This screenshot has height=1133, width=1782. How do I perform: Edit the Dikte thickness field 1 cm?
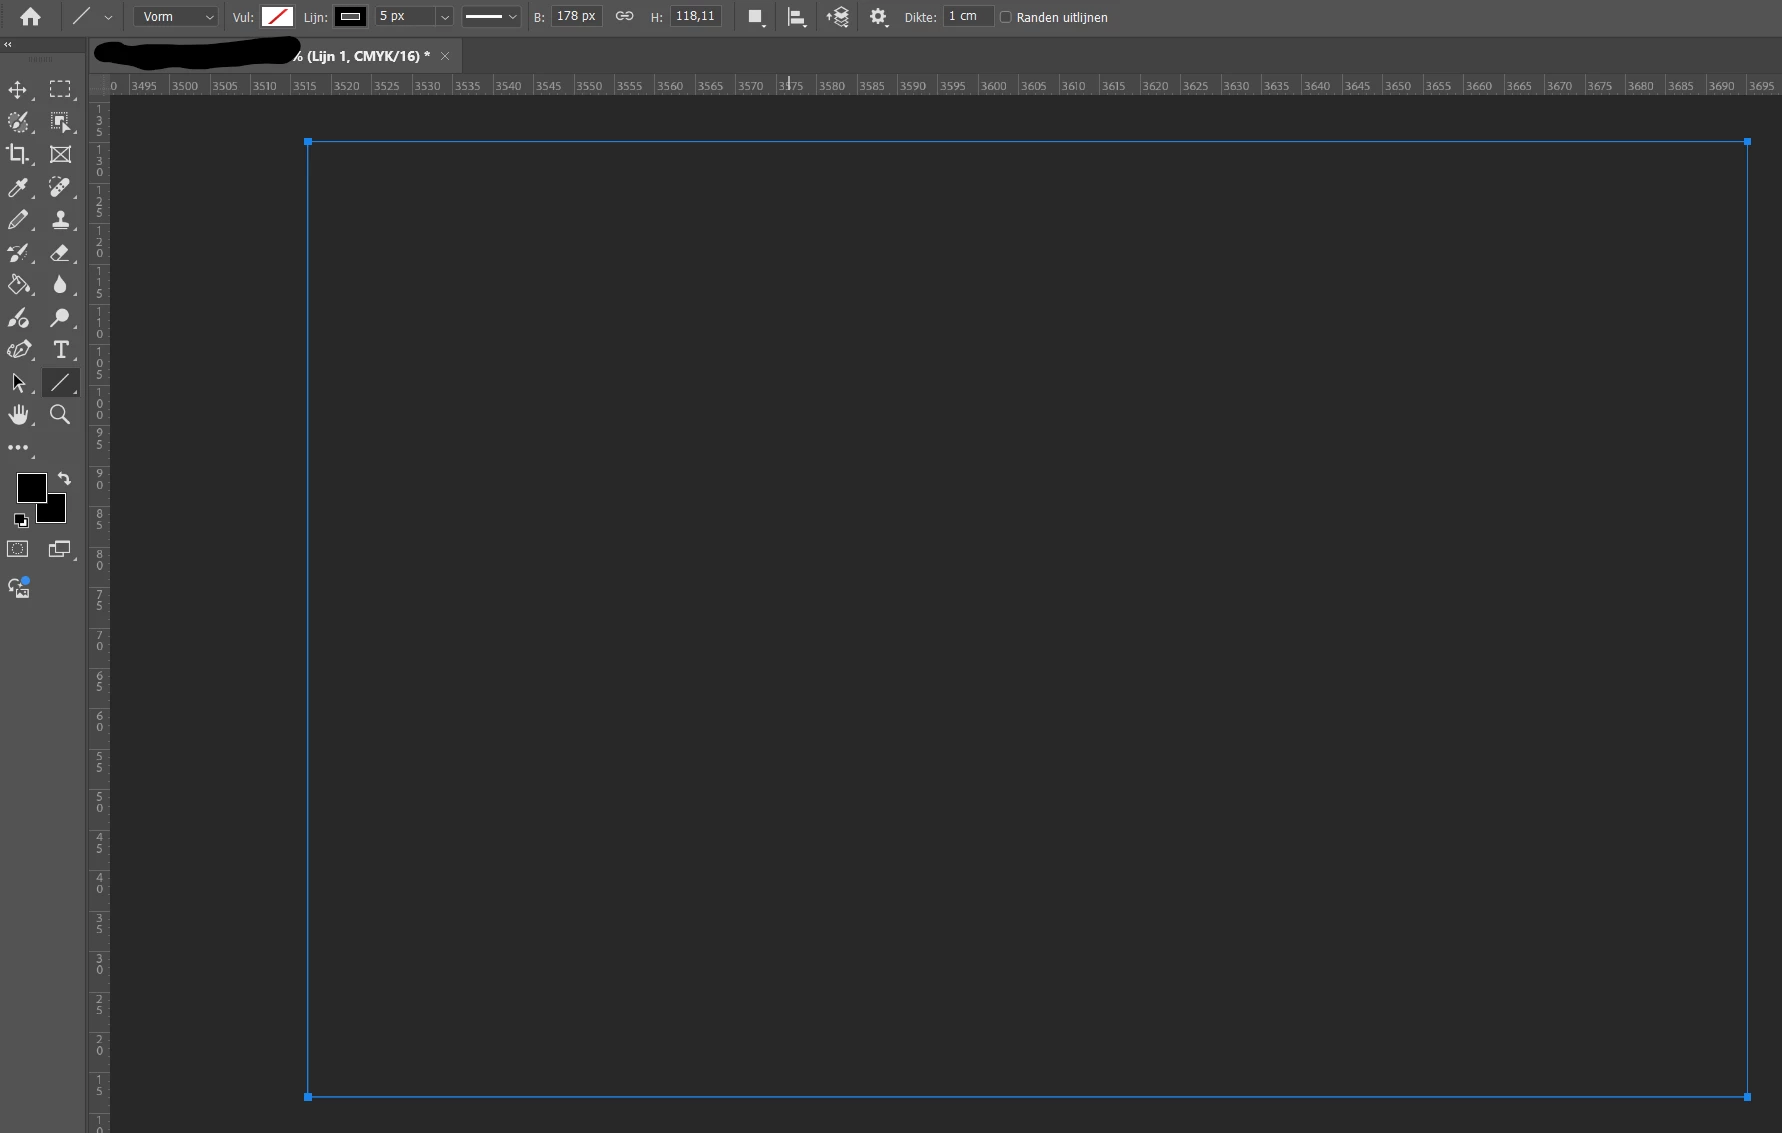[968, 16]
